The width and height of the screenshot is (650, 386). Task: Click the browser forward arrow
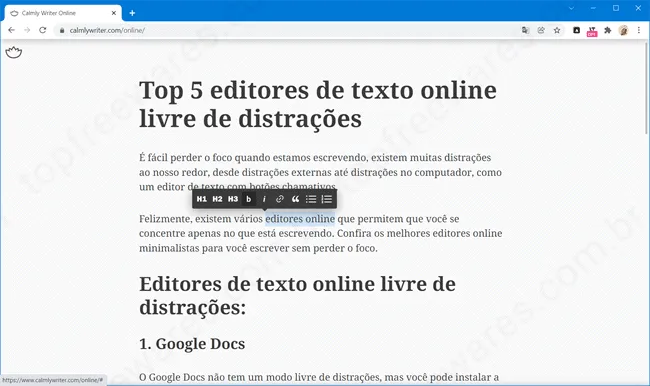27,30
